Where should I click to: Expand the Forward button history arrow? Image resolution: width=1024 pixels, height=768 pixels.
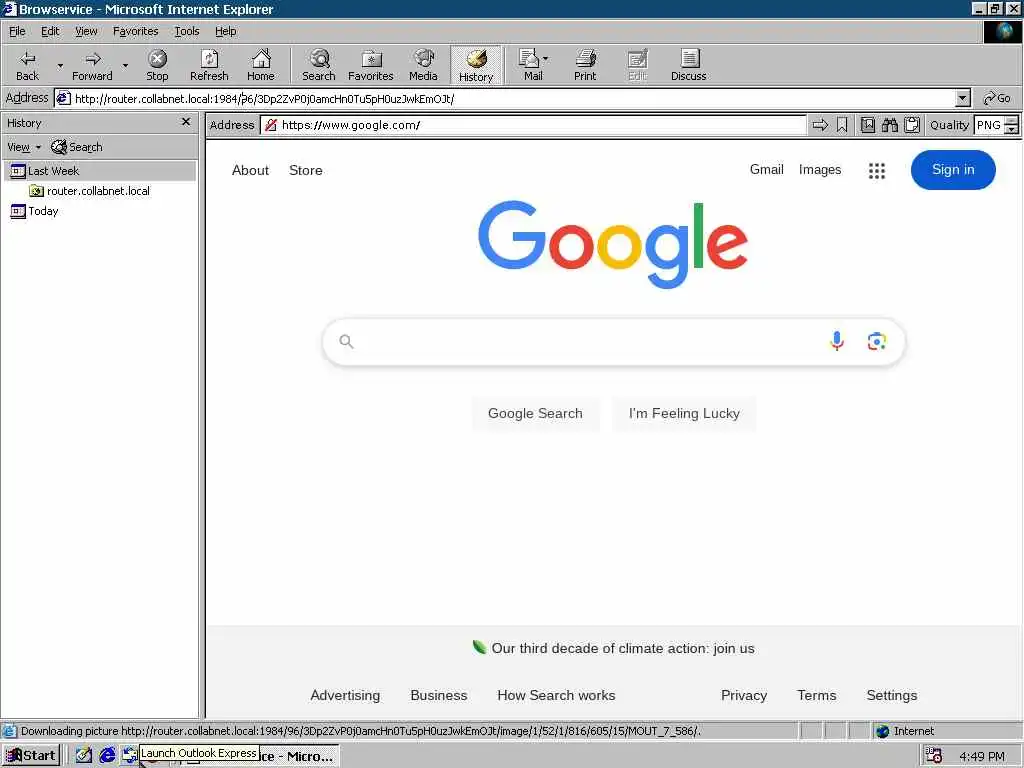click(x=125, y=65)
